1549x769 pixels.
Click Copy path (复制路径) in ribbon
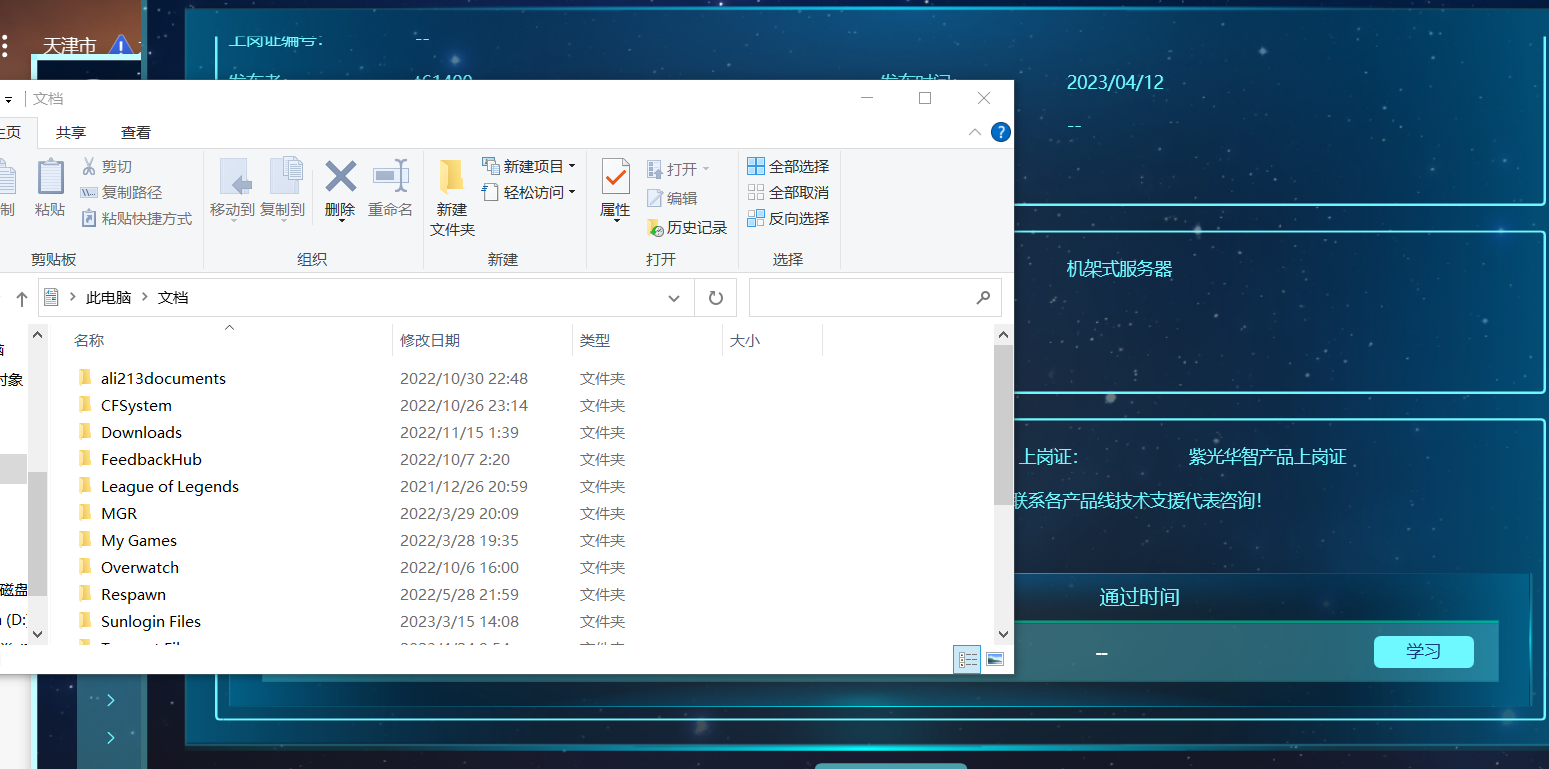point(121,192)
